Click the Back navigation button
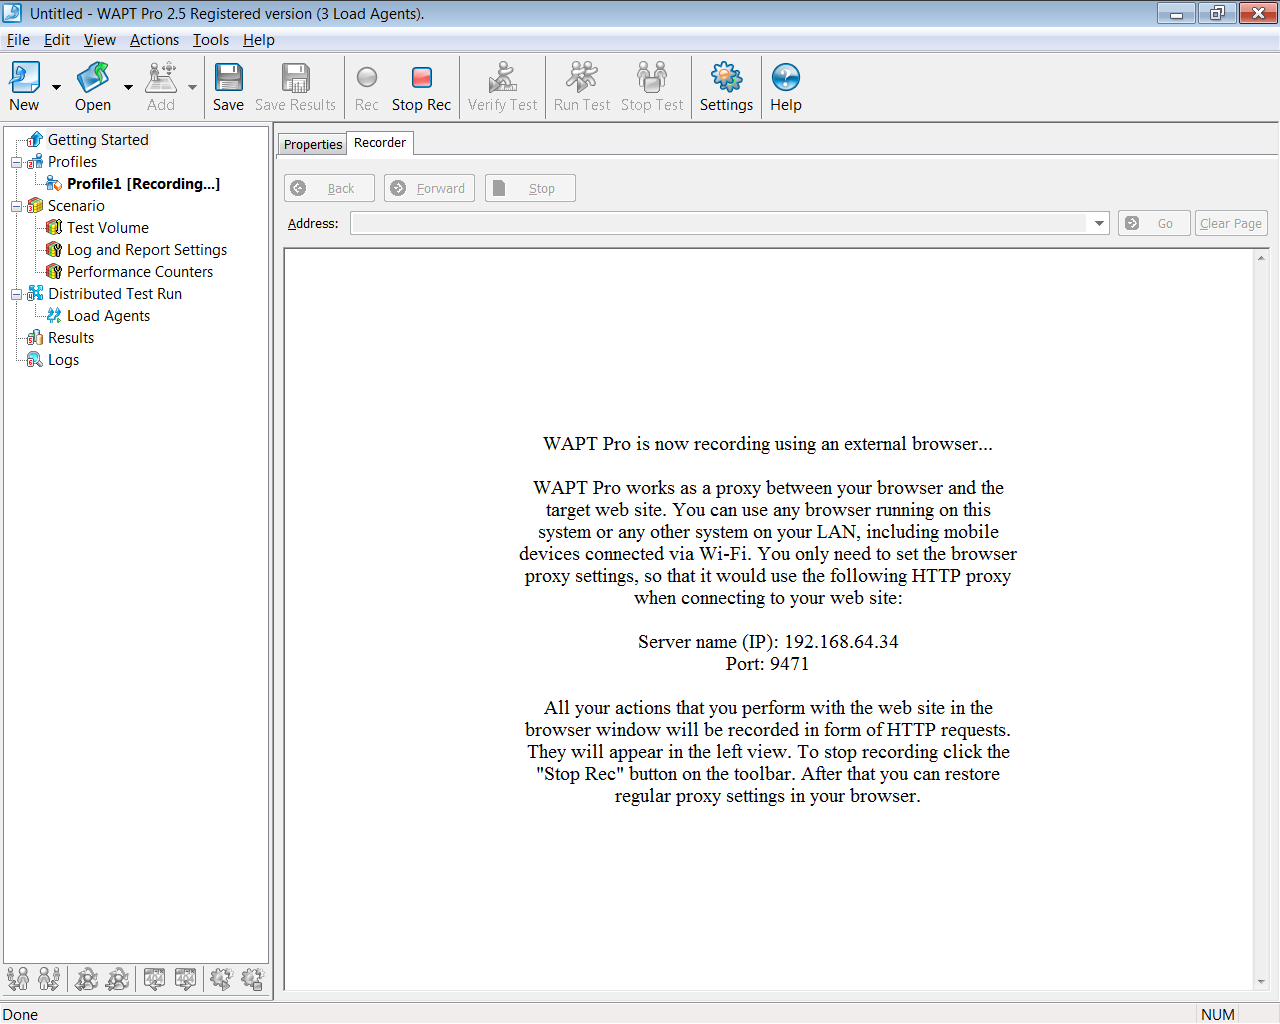This screenshot has height=1024, width=1280. 329,188
